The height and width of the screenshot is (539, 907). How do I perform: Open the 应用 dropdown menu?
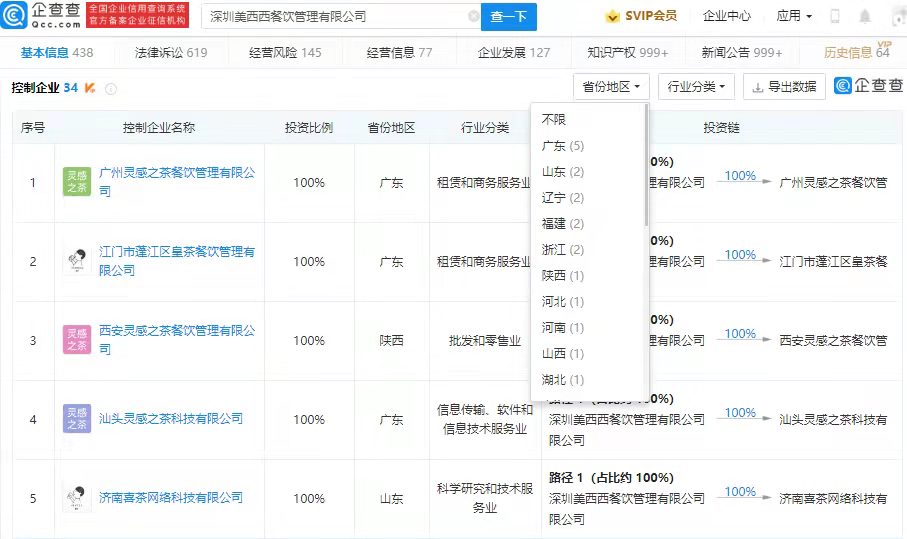[x=794, y=16]
